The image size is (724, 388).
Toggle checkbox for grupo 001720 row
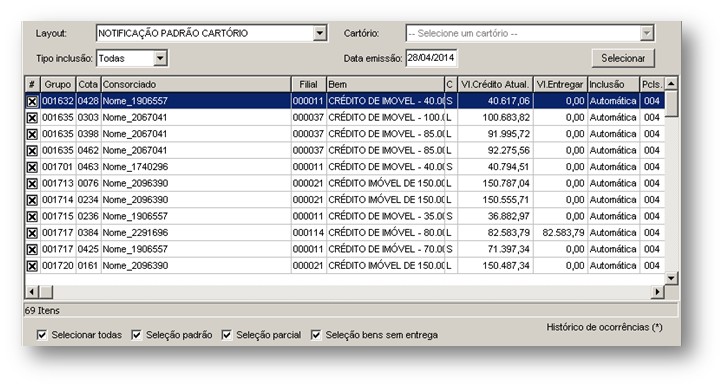(x=32, y=266)
